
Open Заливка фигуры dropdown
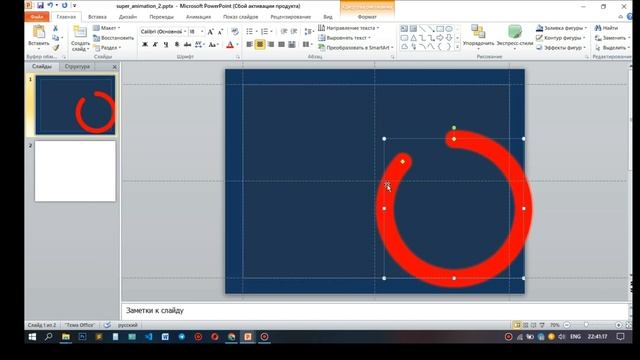(x=562, y=28)
